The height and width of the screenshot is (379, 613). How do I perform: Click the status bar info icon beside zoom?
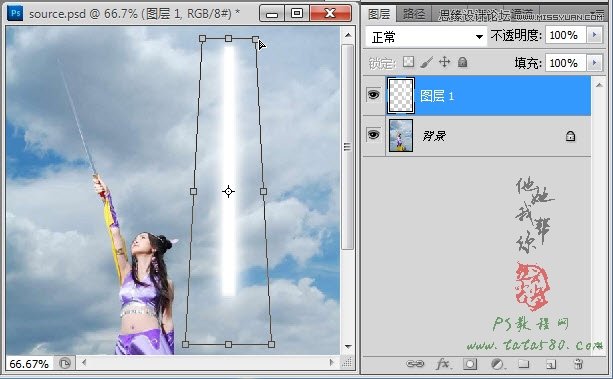click(65, 363)
